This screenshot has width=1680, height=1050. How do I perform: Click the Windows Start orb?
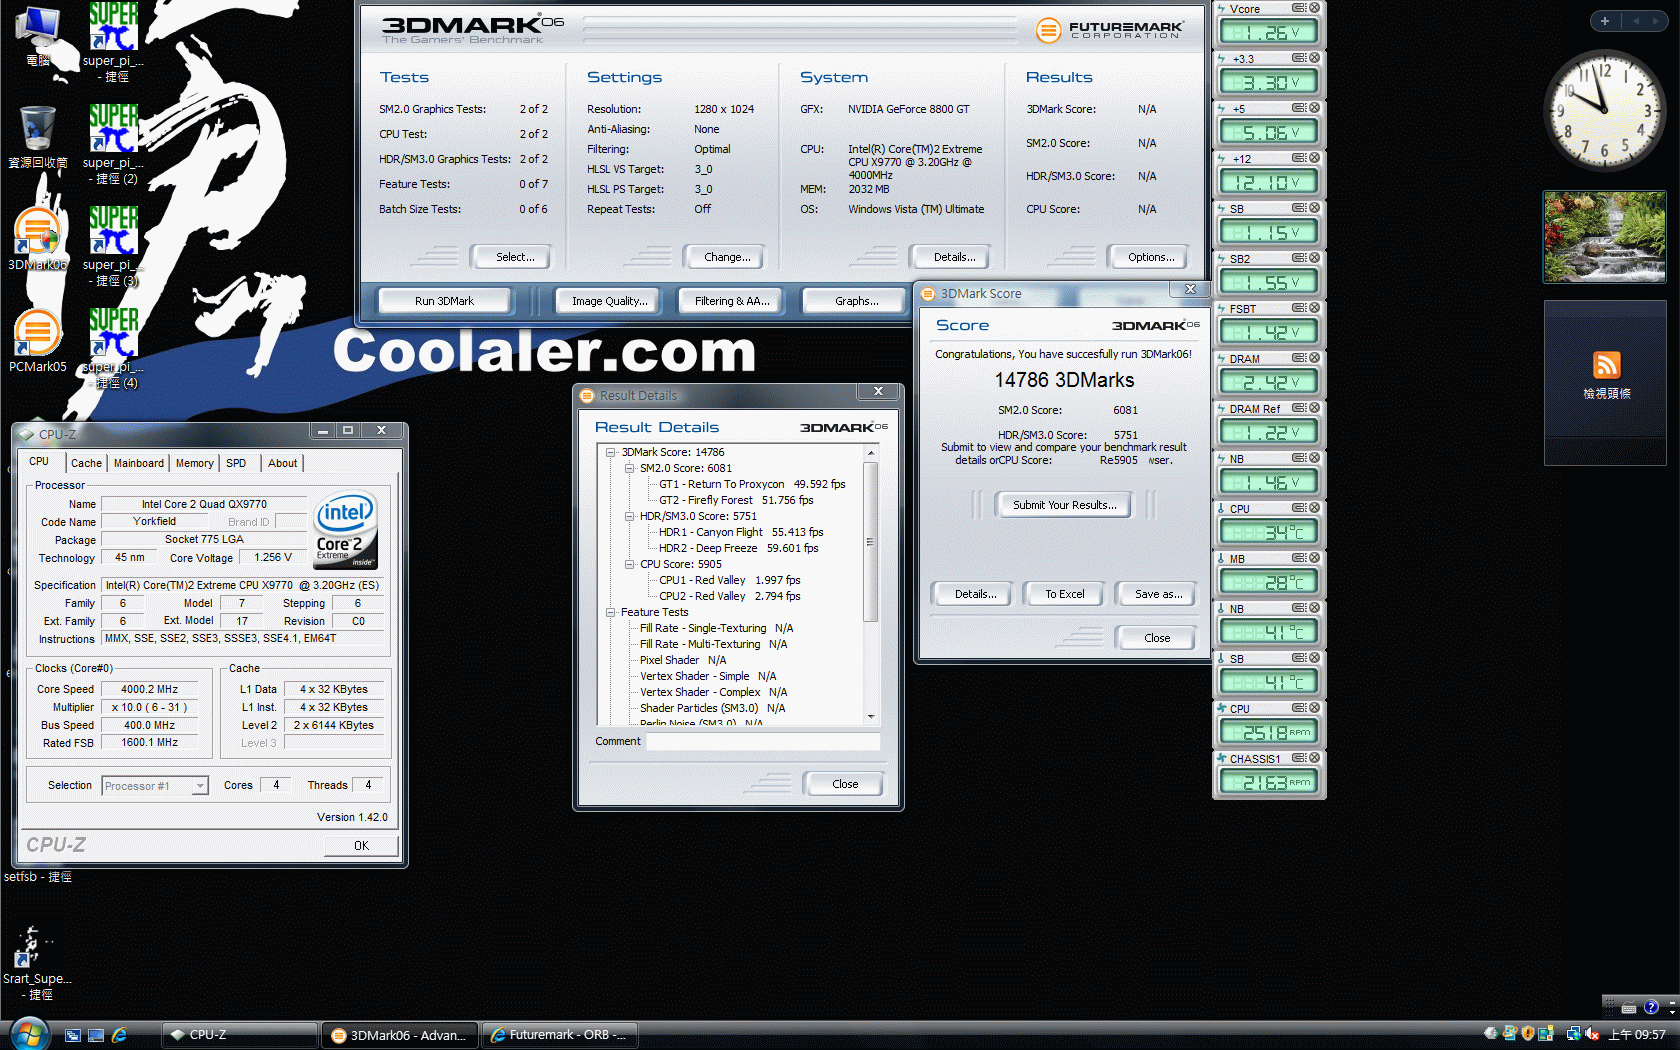coord(28,1033)
